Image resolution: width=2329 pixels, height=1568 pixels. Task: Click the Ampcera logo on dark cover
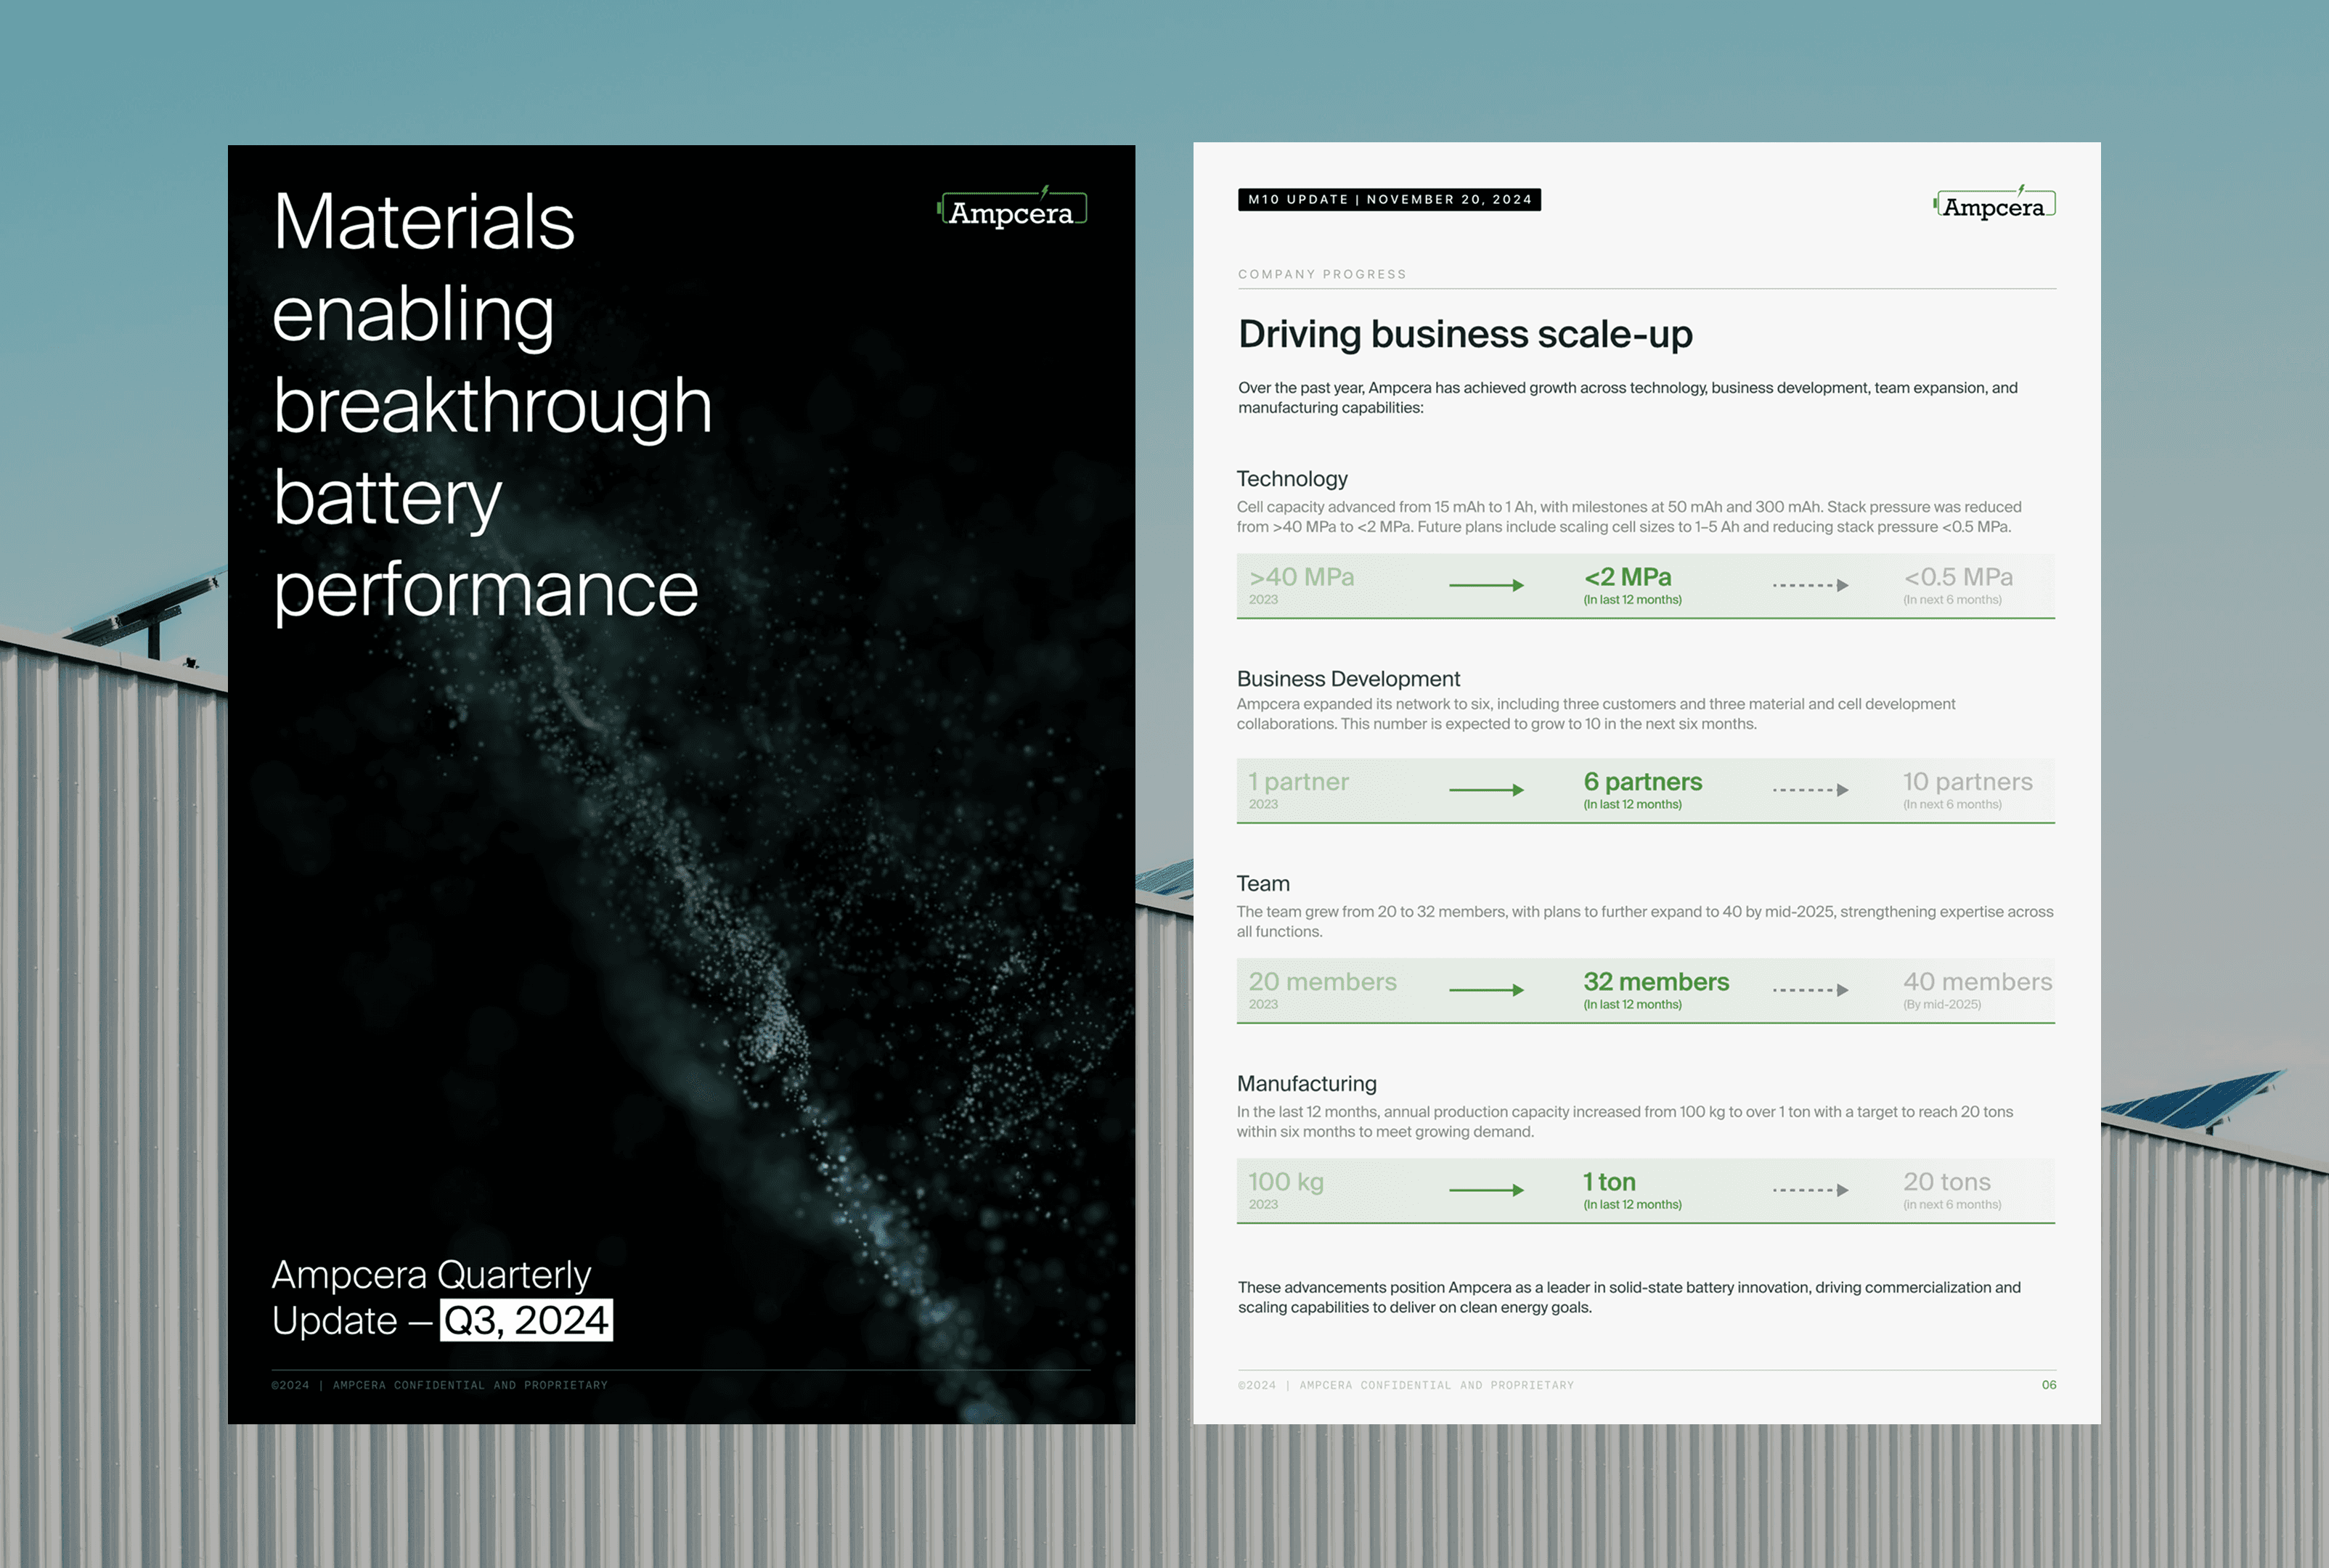(1011, 210)
